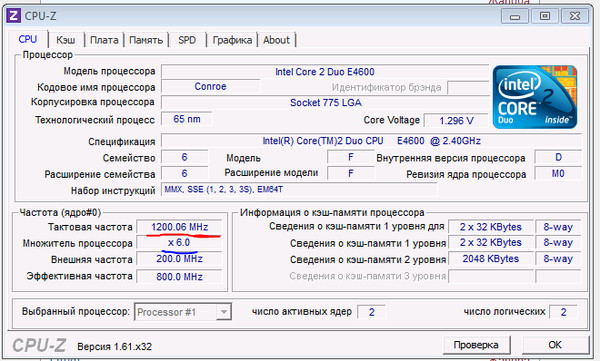Open the SPD tab
Screen dimensions: 600x361
187,40
